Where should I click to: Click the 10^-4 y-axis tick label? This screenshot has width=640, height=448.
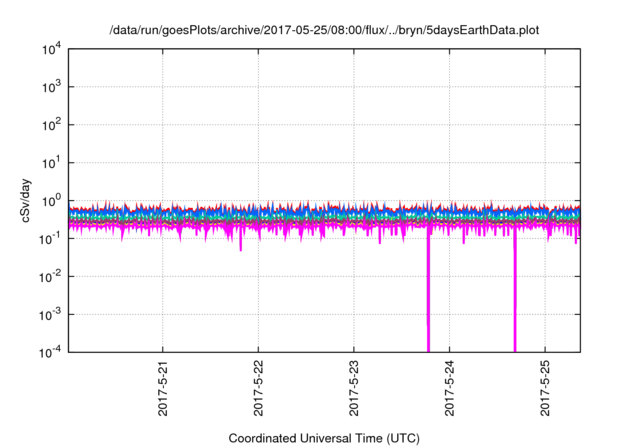51,352
